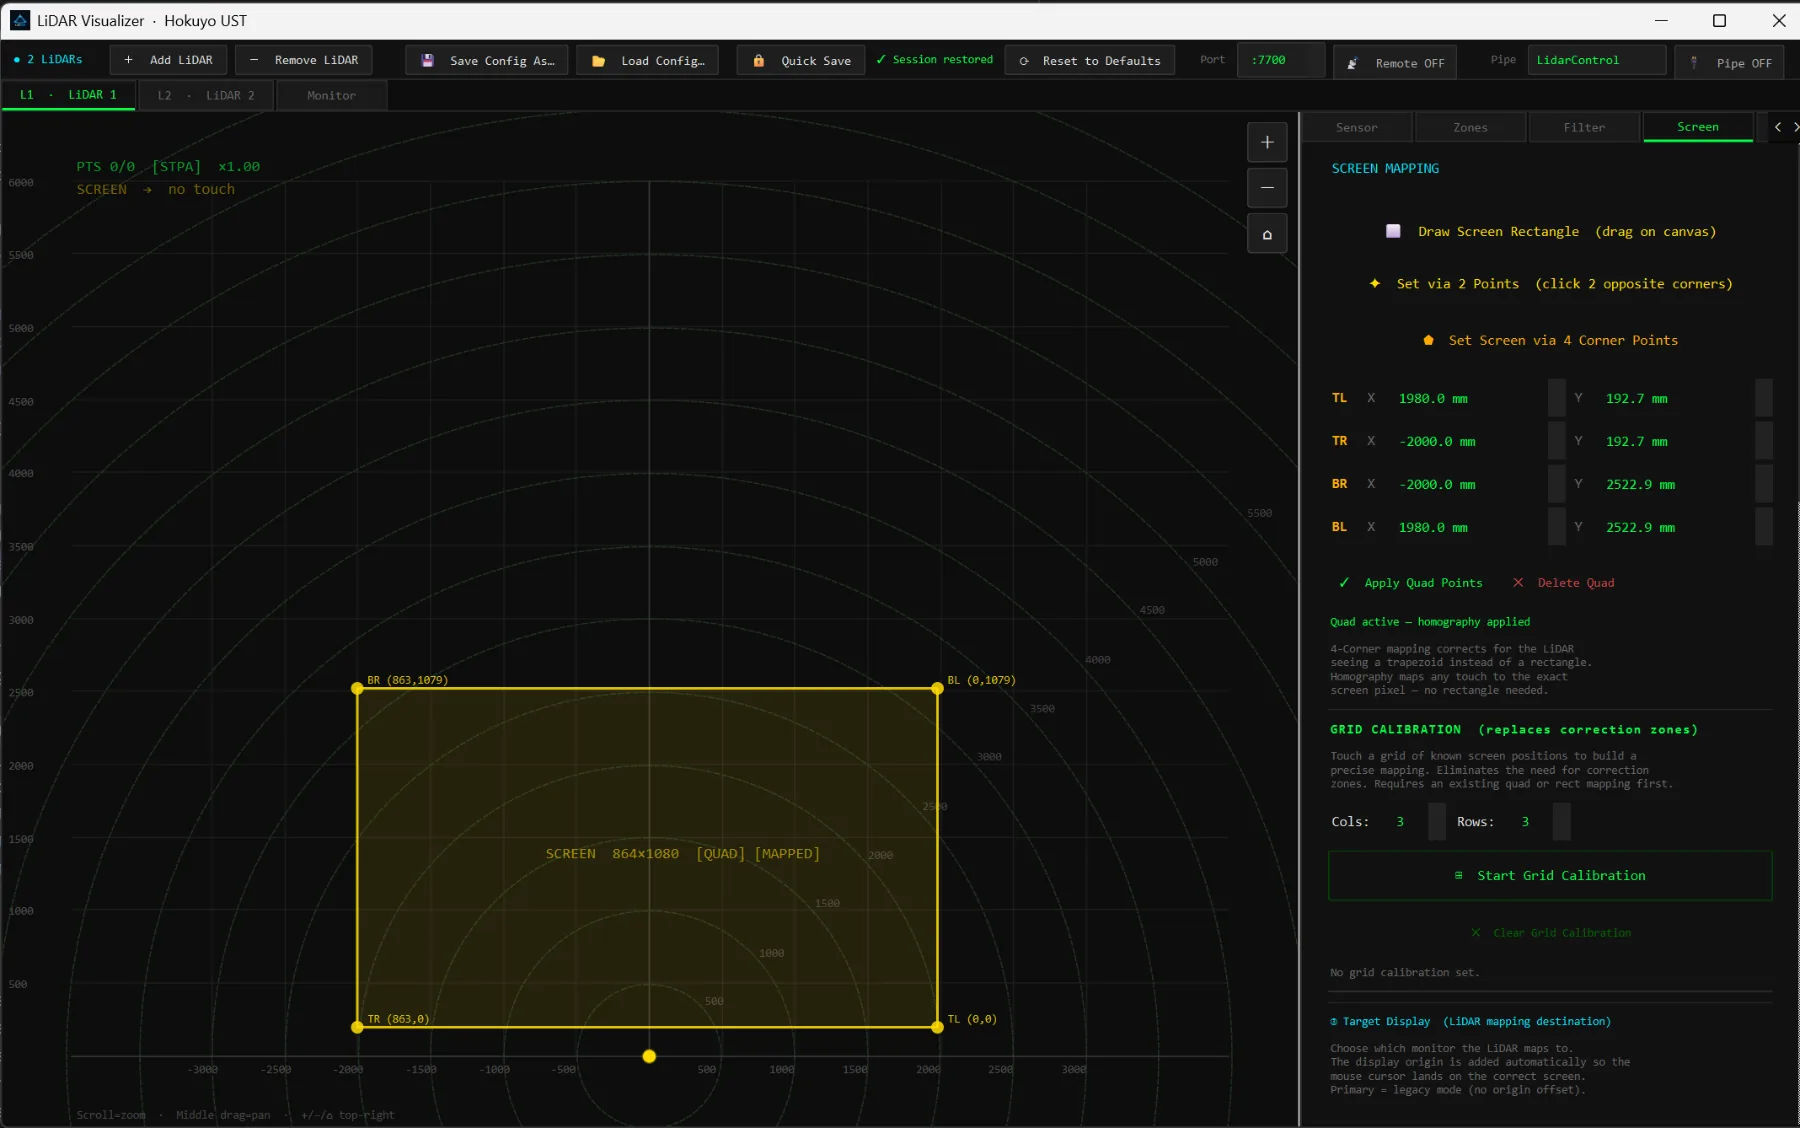Click BL corner handle of screen quad

937,688
